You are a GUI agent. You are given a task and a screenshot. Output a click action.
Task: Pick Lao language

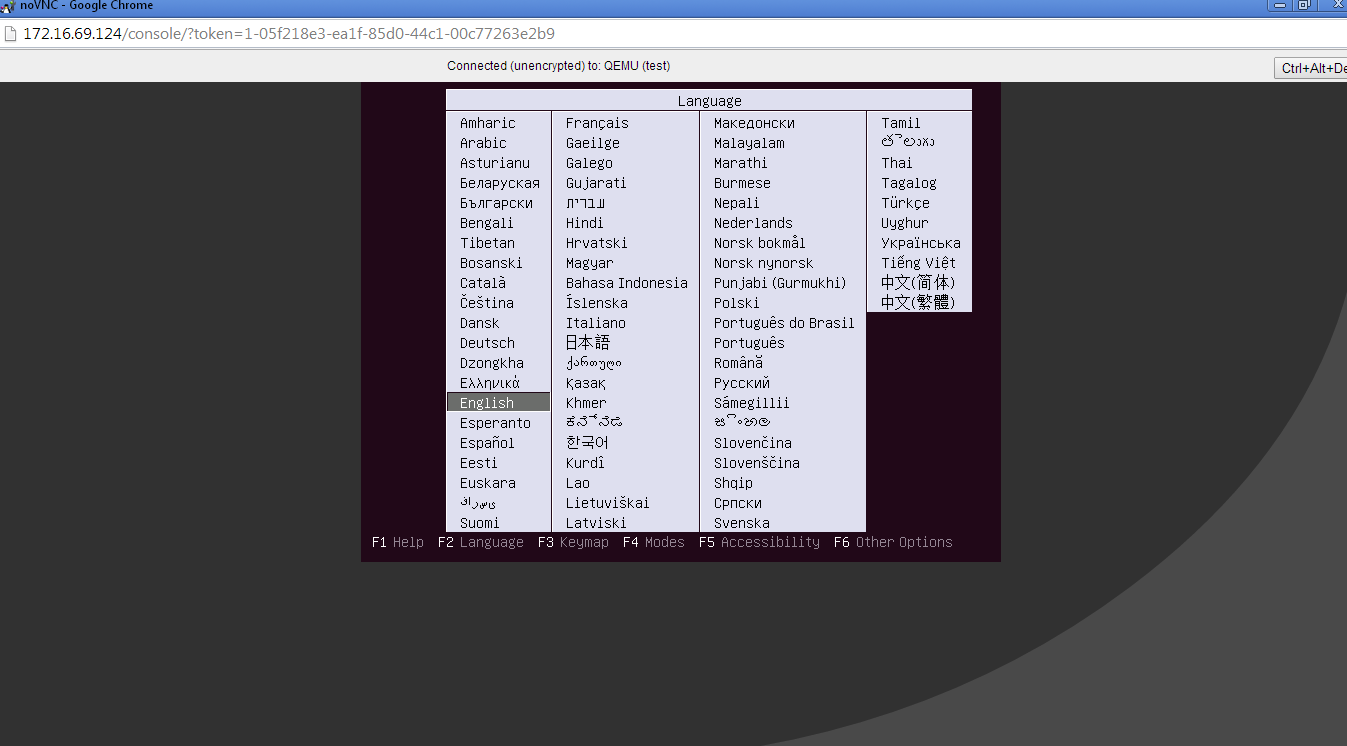(x=578, y=483)
